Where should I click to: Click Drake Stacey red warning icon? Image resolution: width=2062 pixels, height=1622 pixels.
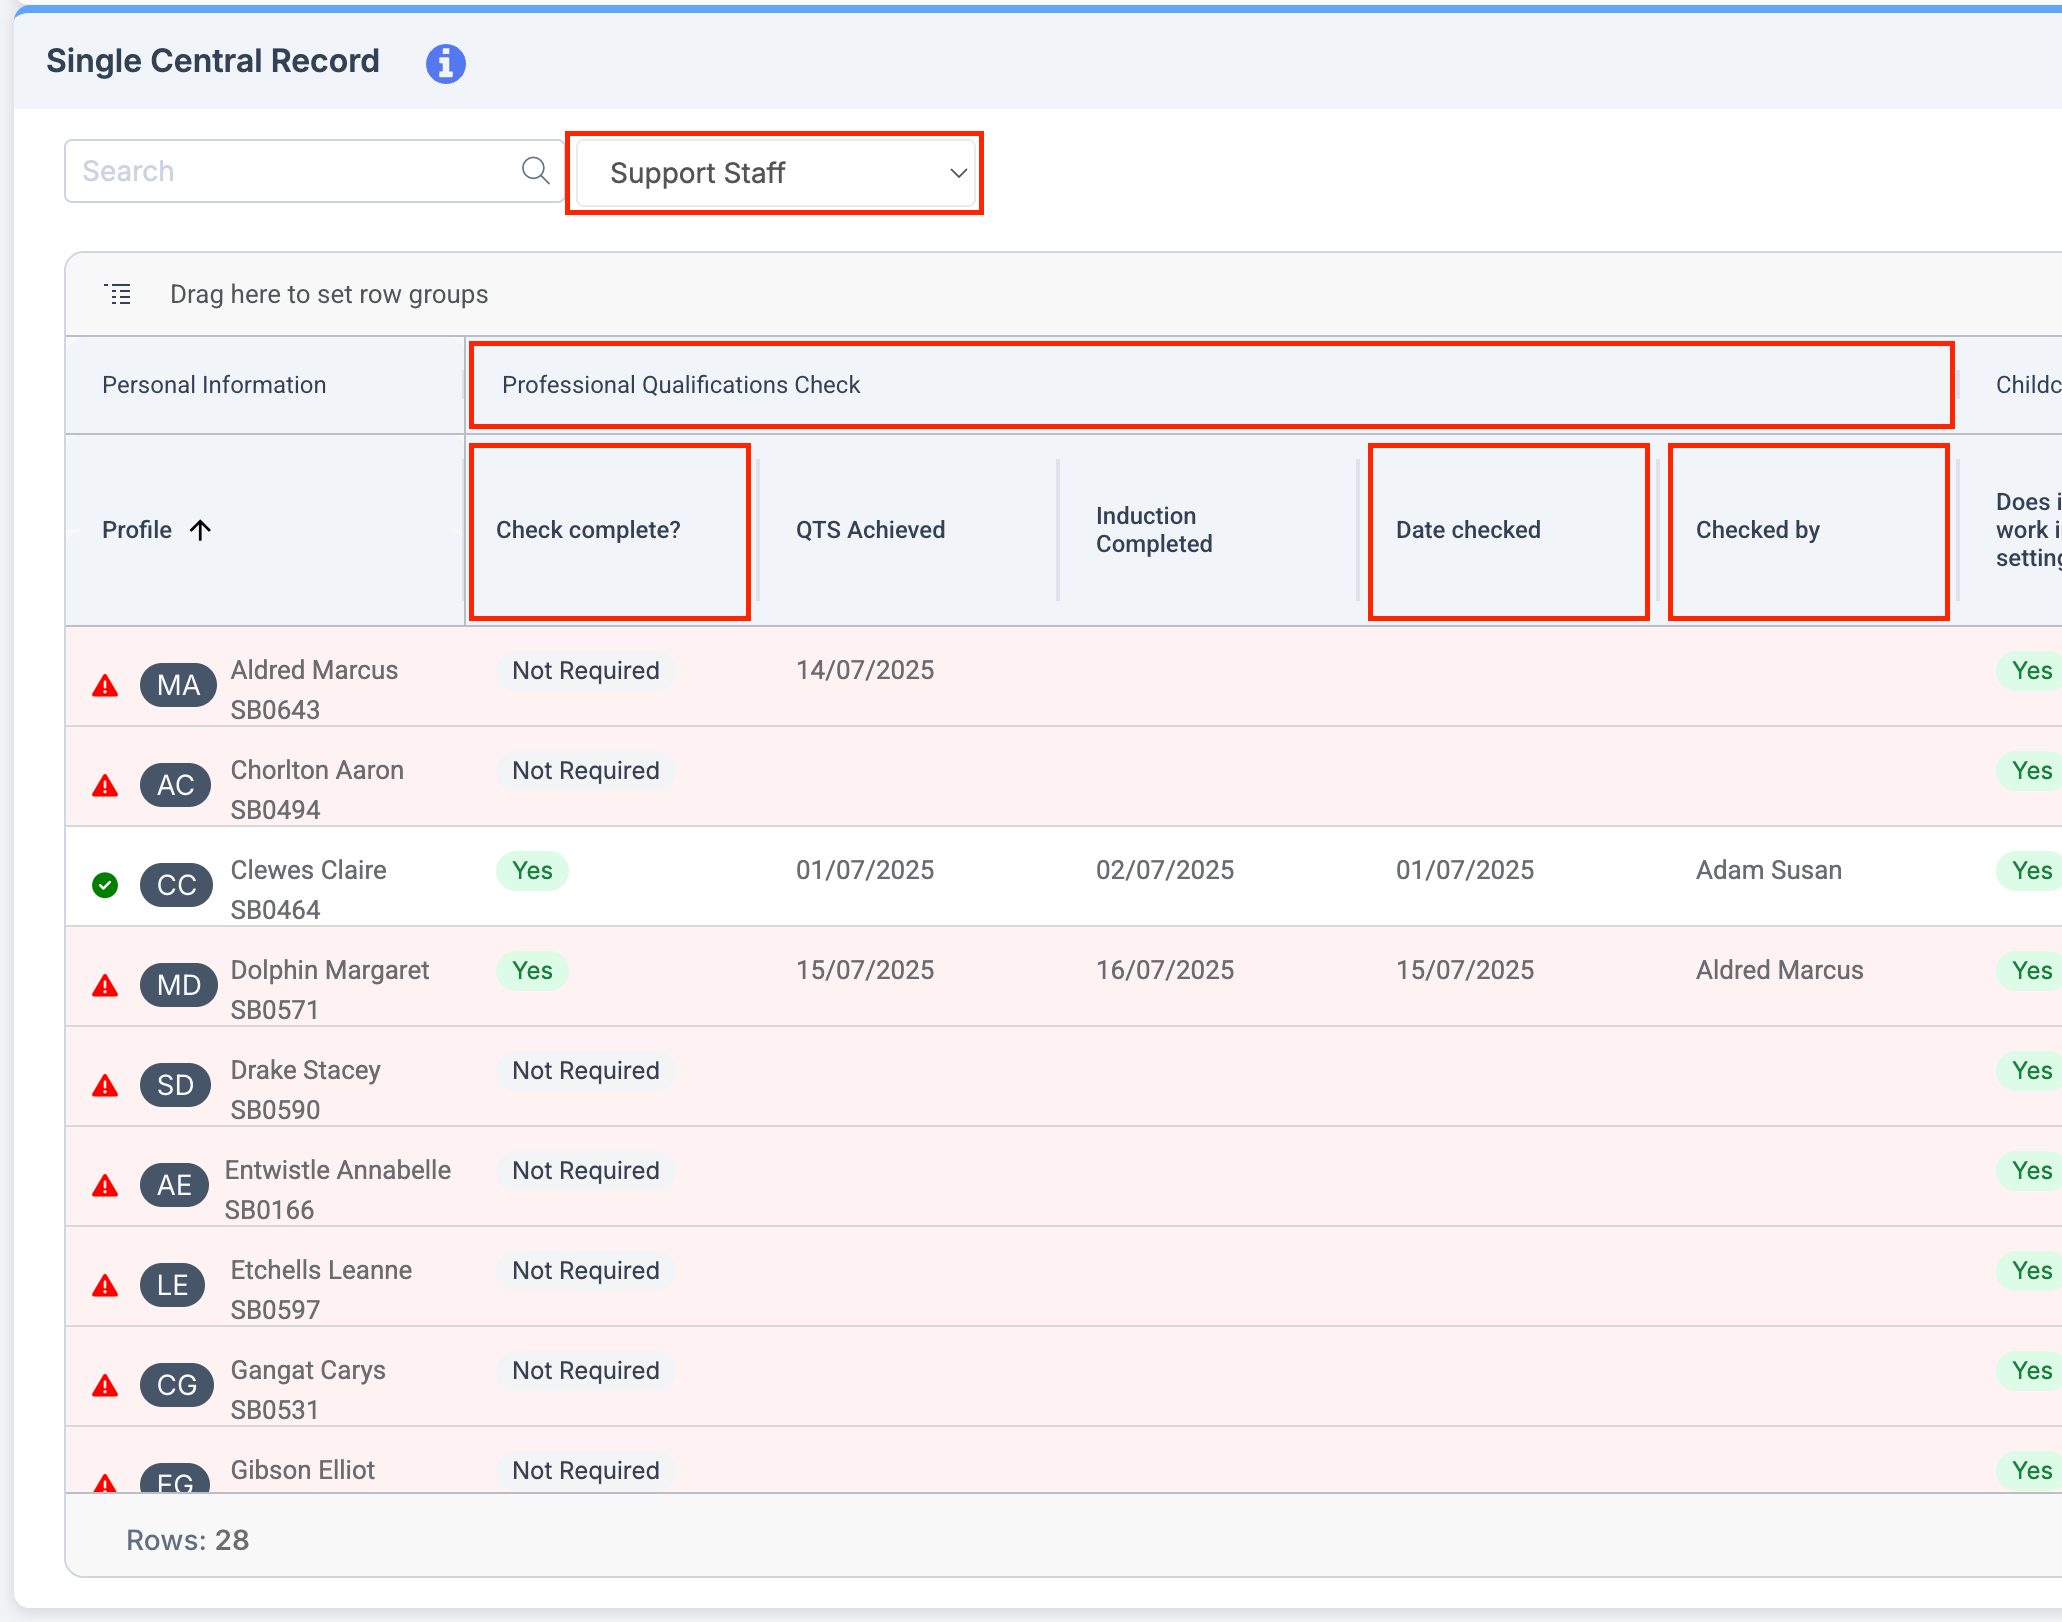105,1086
